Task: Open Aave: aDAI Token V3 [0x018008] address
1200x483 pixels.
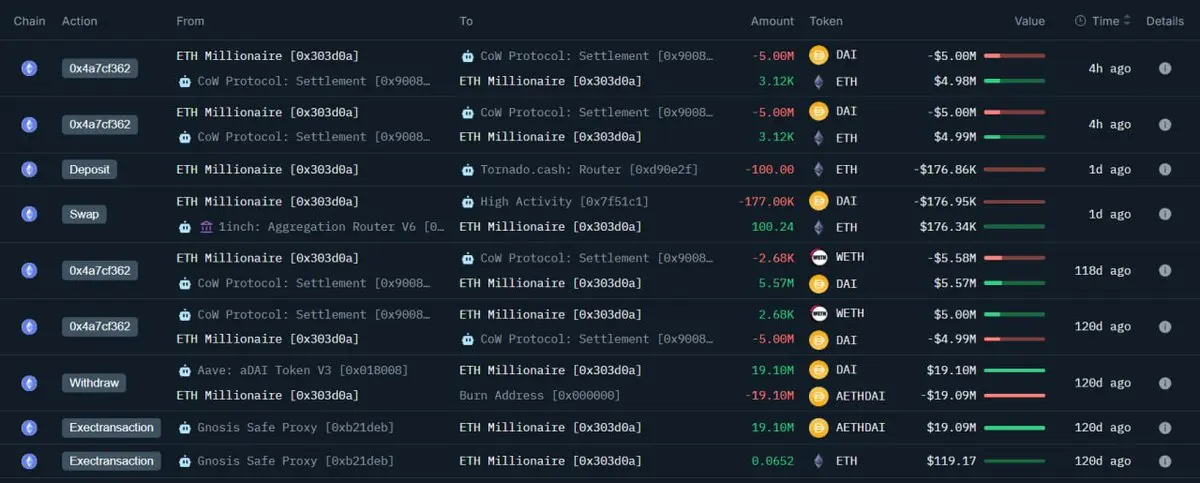Action: click(303, 370)
